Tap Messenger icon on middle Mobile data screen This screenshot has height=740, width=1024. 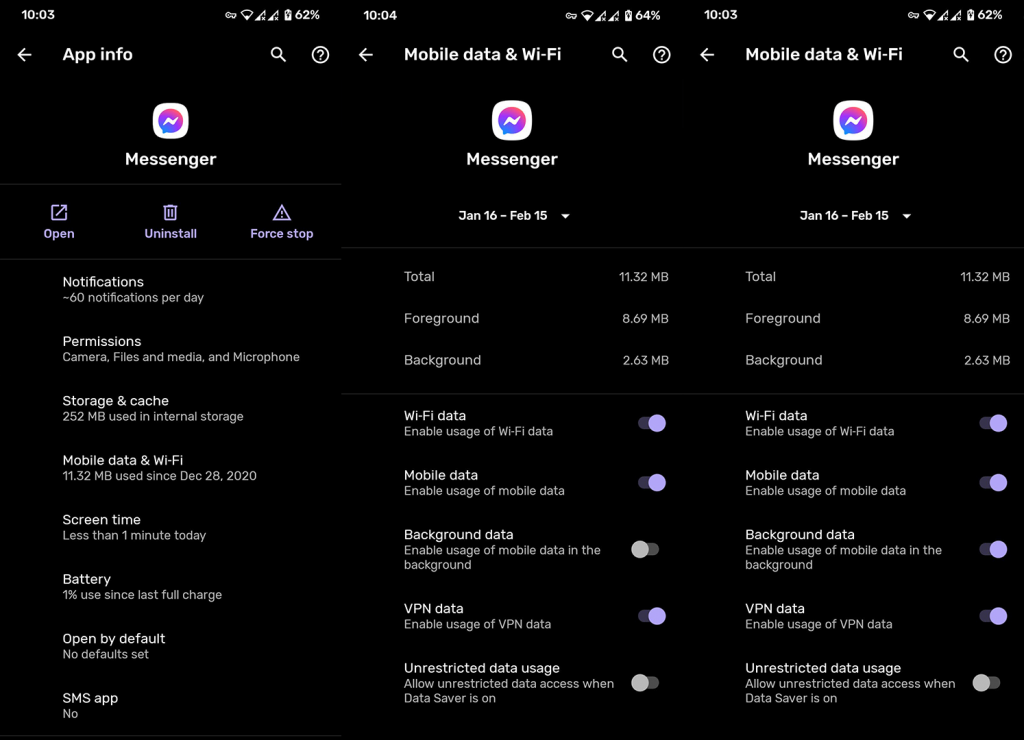pos(512,120)
